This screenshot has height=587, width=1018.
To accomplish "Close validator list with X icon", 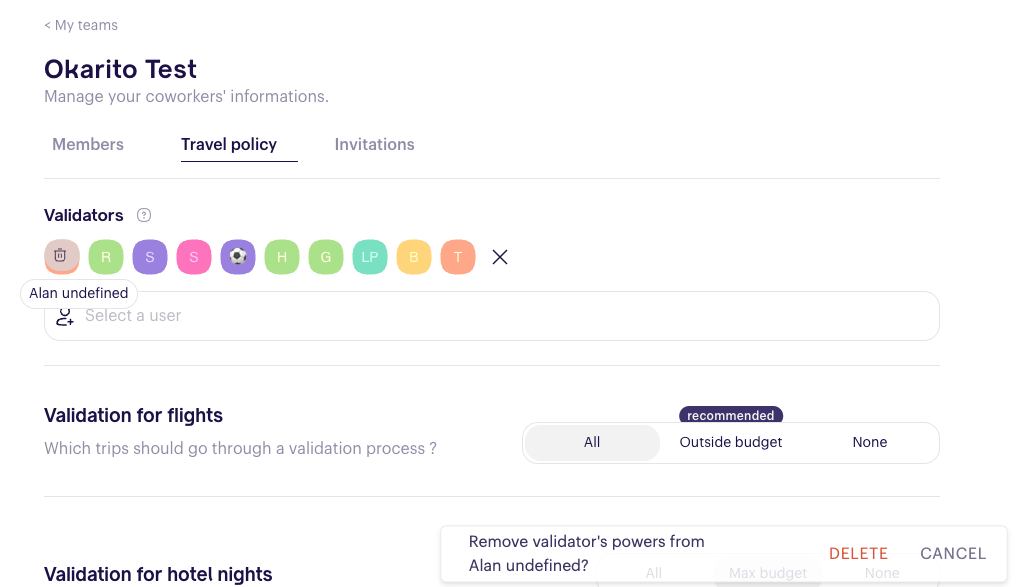I will coord(500,257).
